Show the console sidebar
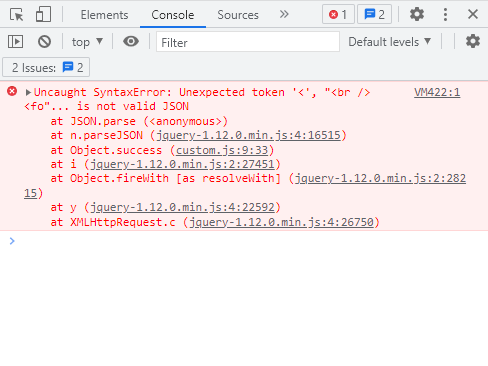 15,42
